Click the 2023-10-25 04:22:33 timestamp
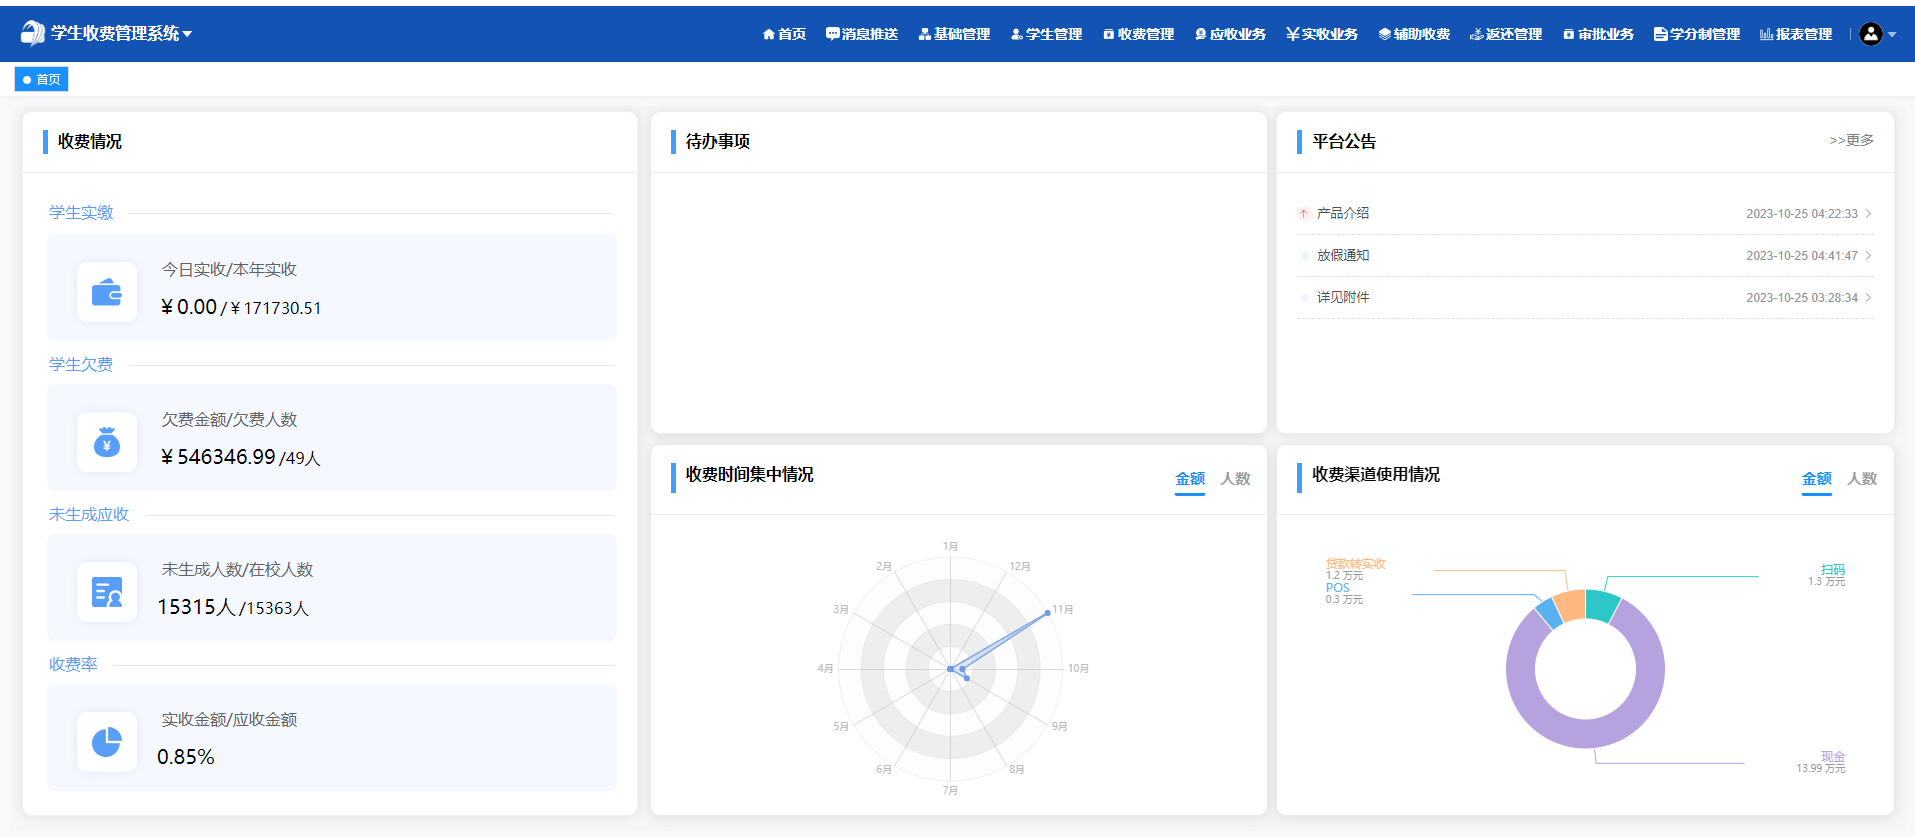1915x837 pixels. coord(1802,213)
